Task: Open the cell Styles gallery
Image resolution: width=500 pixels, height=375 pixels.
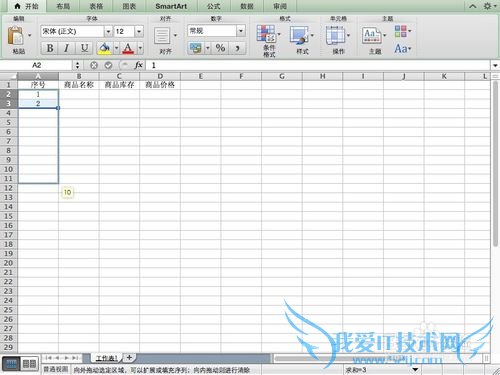Action: (299, 36)
